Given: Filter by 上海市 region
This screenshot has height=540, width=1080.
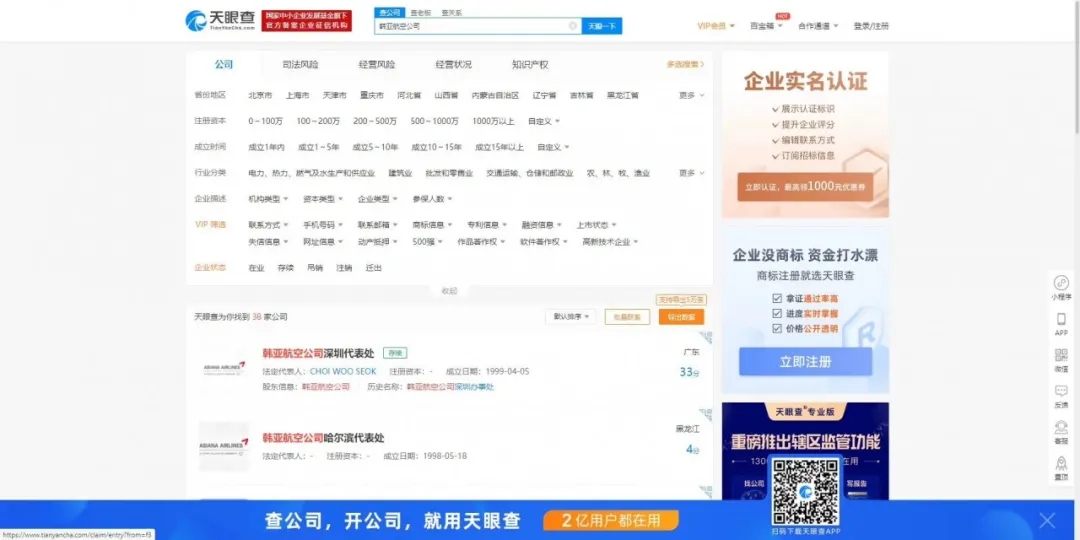Looking at the screenshot, I should (297, 95).
